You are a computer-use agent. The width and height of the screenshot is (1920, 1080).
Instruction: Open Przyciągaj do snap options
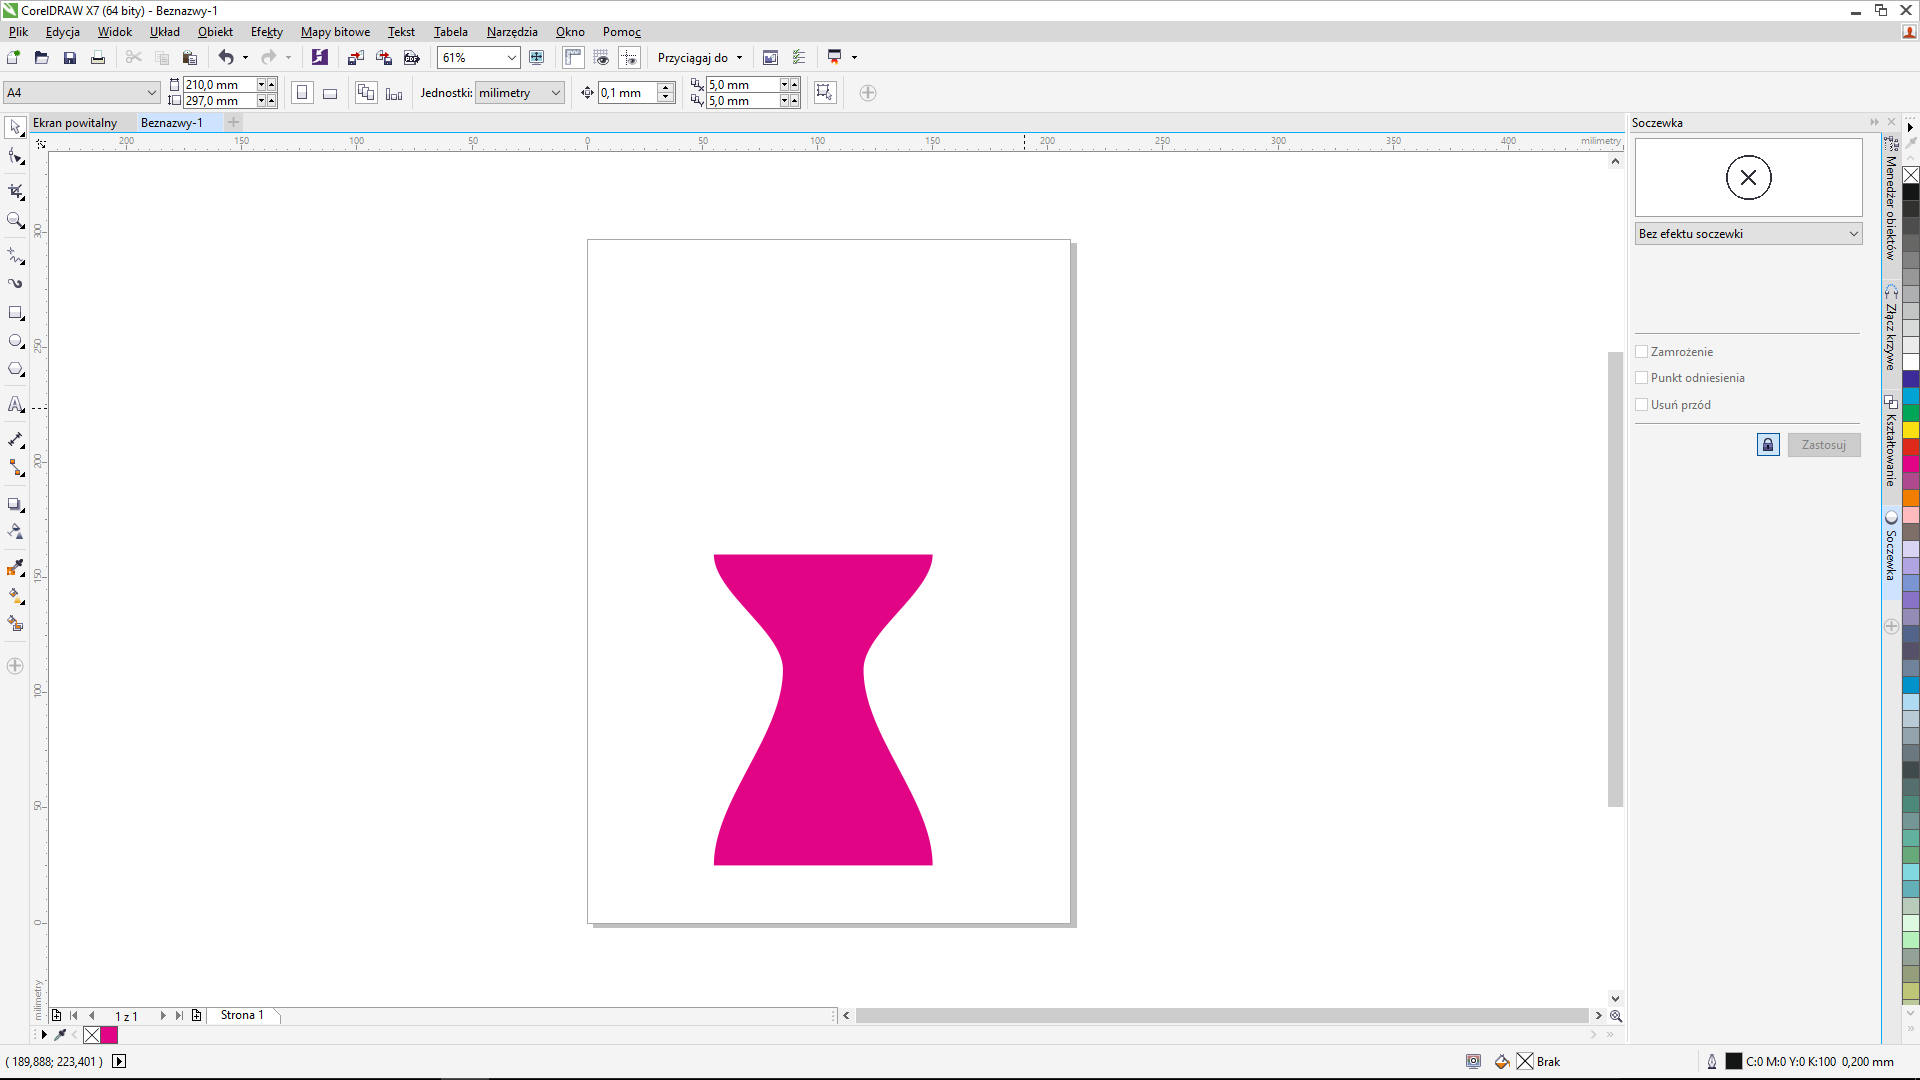700,58
